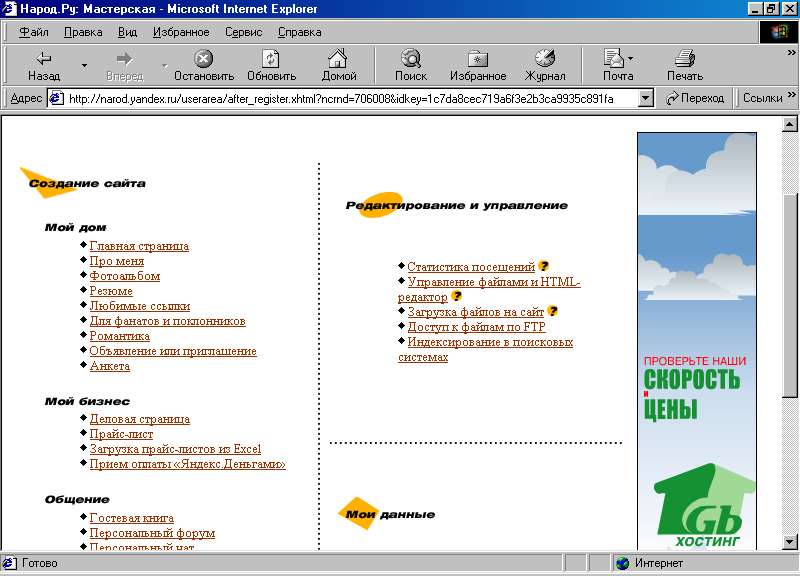Open the Сервис menu
Screen dimensions: 800x576
pos(244,32)
